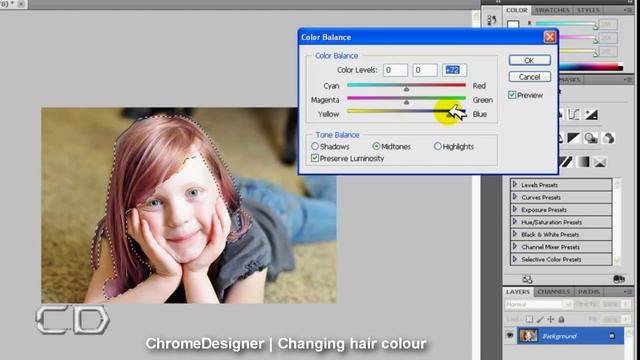
Task: Open the layer blend mode dropdown
Action: [538, 304]
